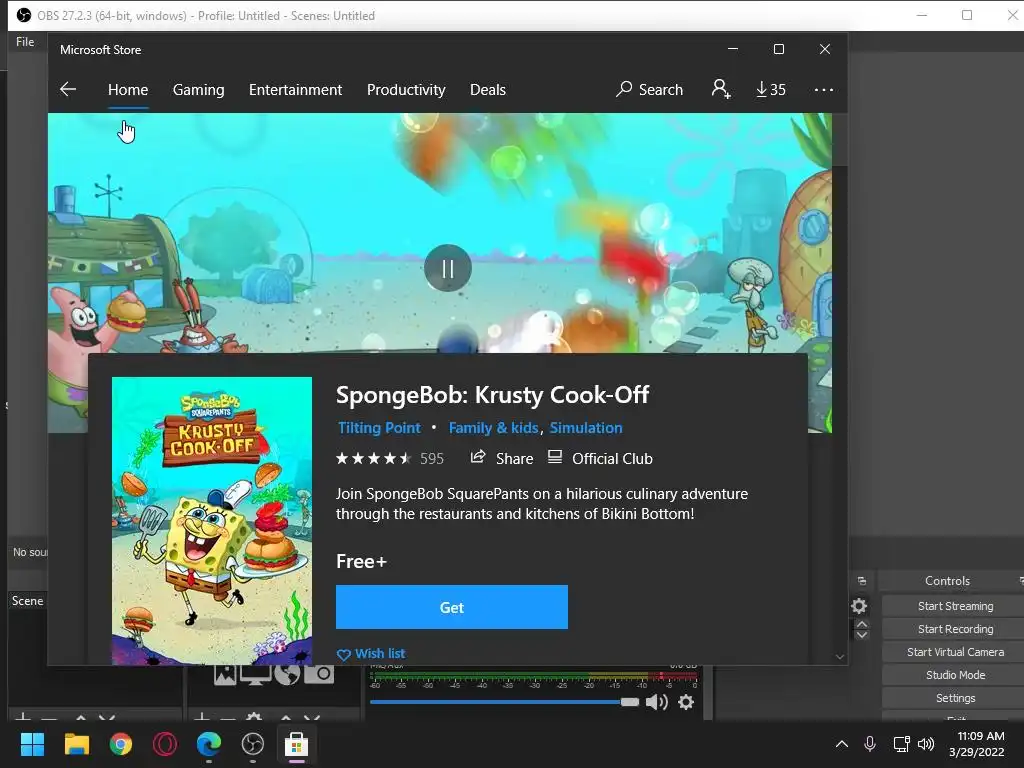Adjust the Mic/Aux volume slider in OBS
The image size is (1024, 768).
504,702
